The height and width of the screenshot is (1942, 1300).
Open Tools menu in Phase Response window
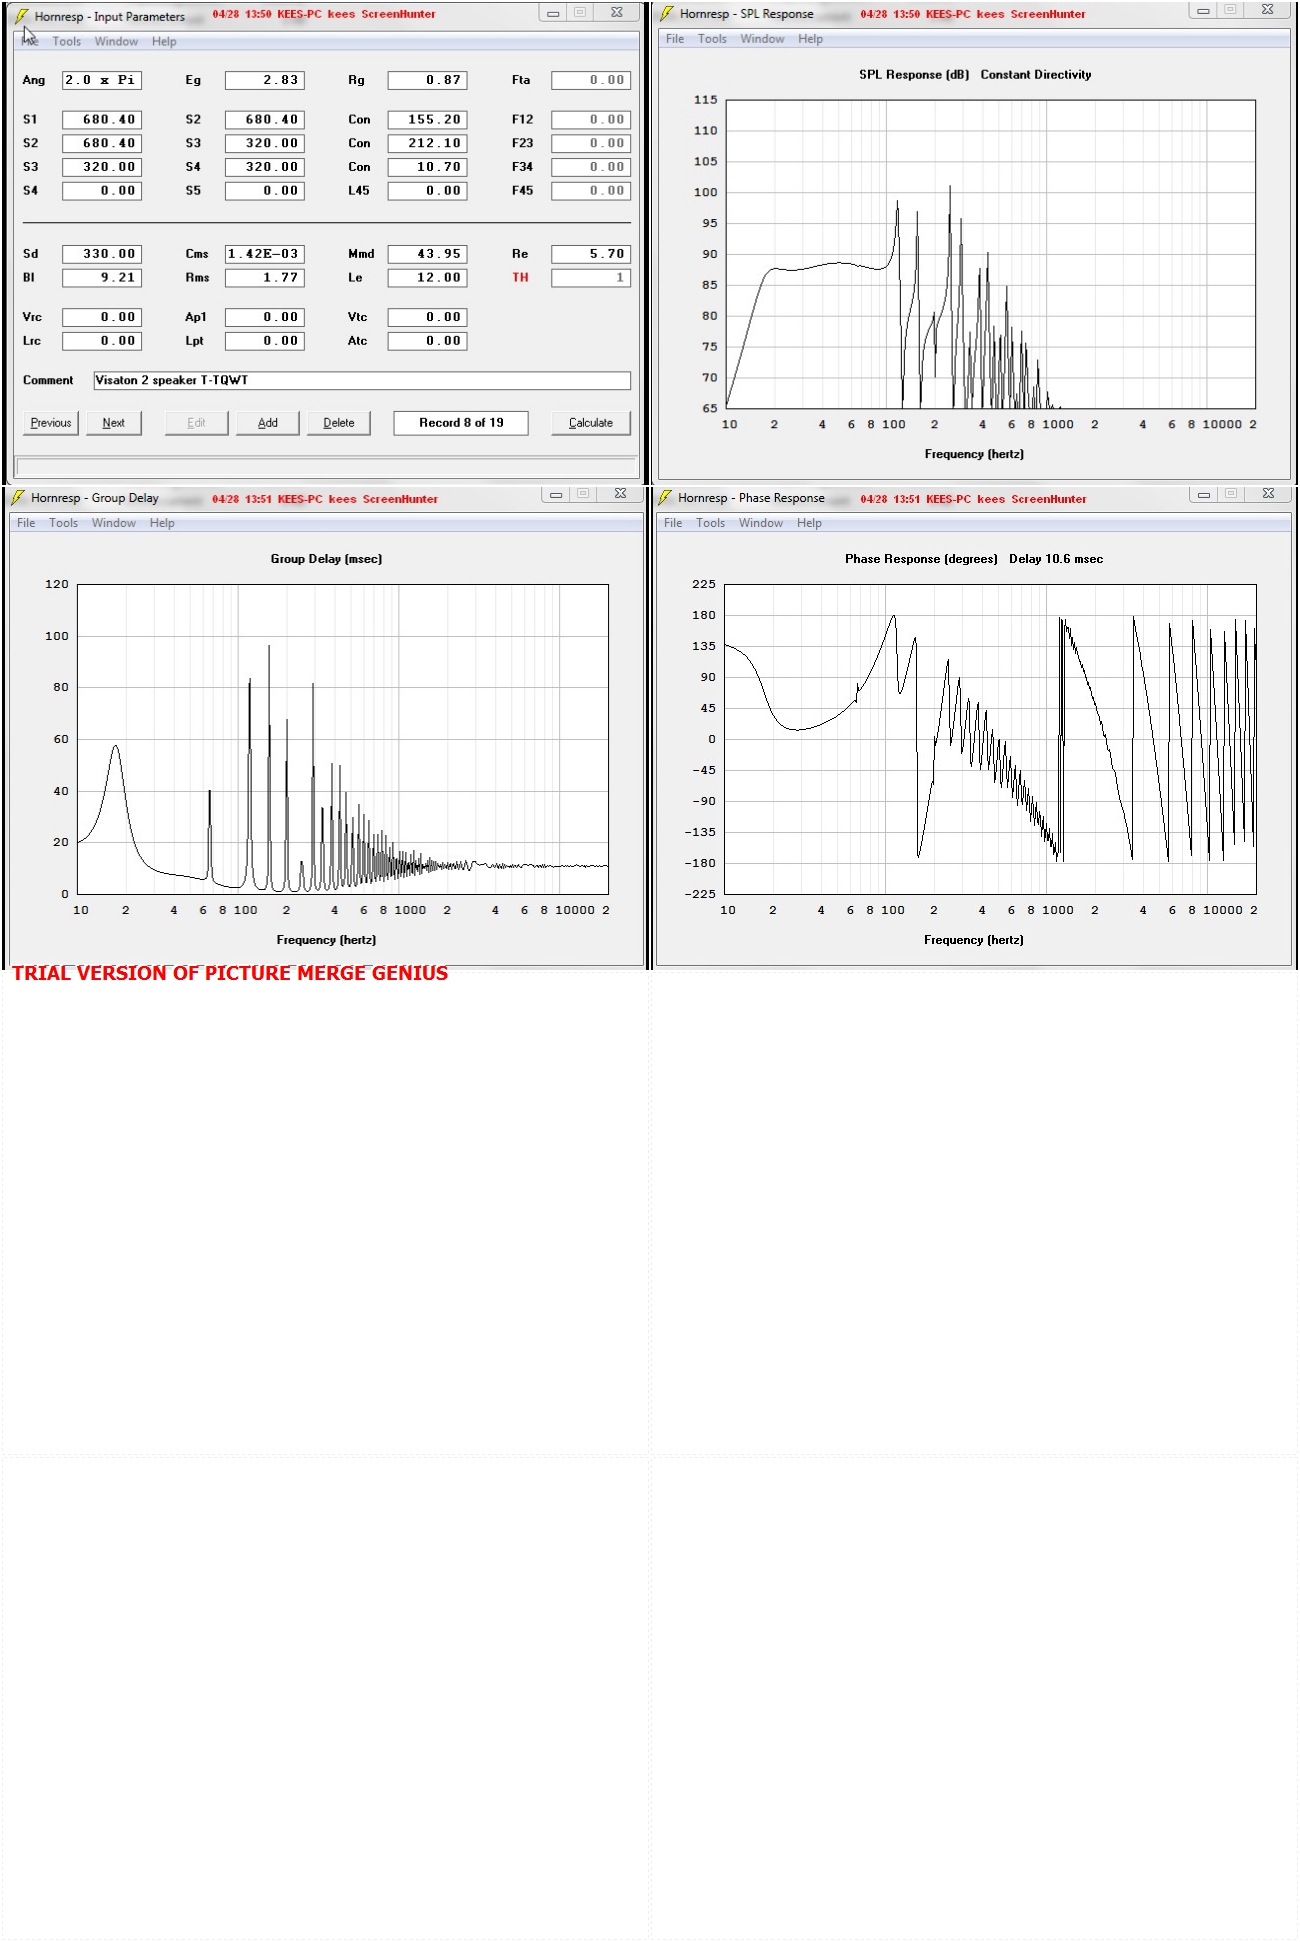(710, 523)
